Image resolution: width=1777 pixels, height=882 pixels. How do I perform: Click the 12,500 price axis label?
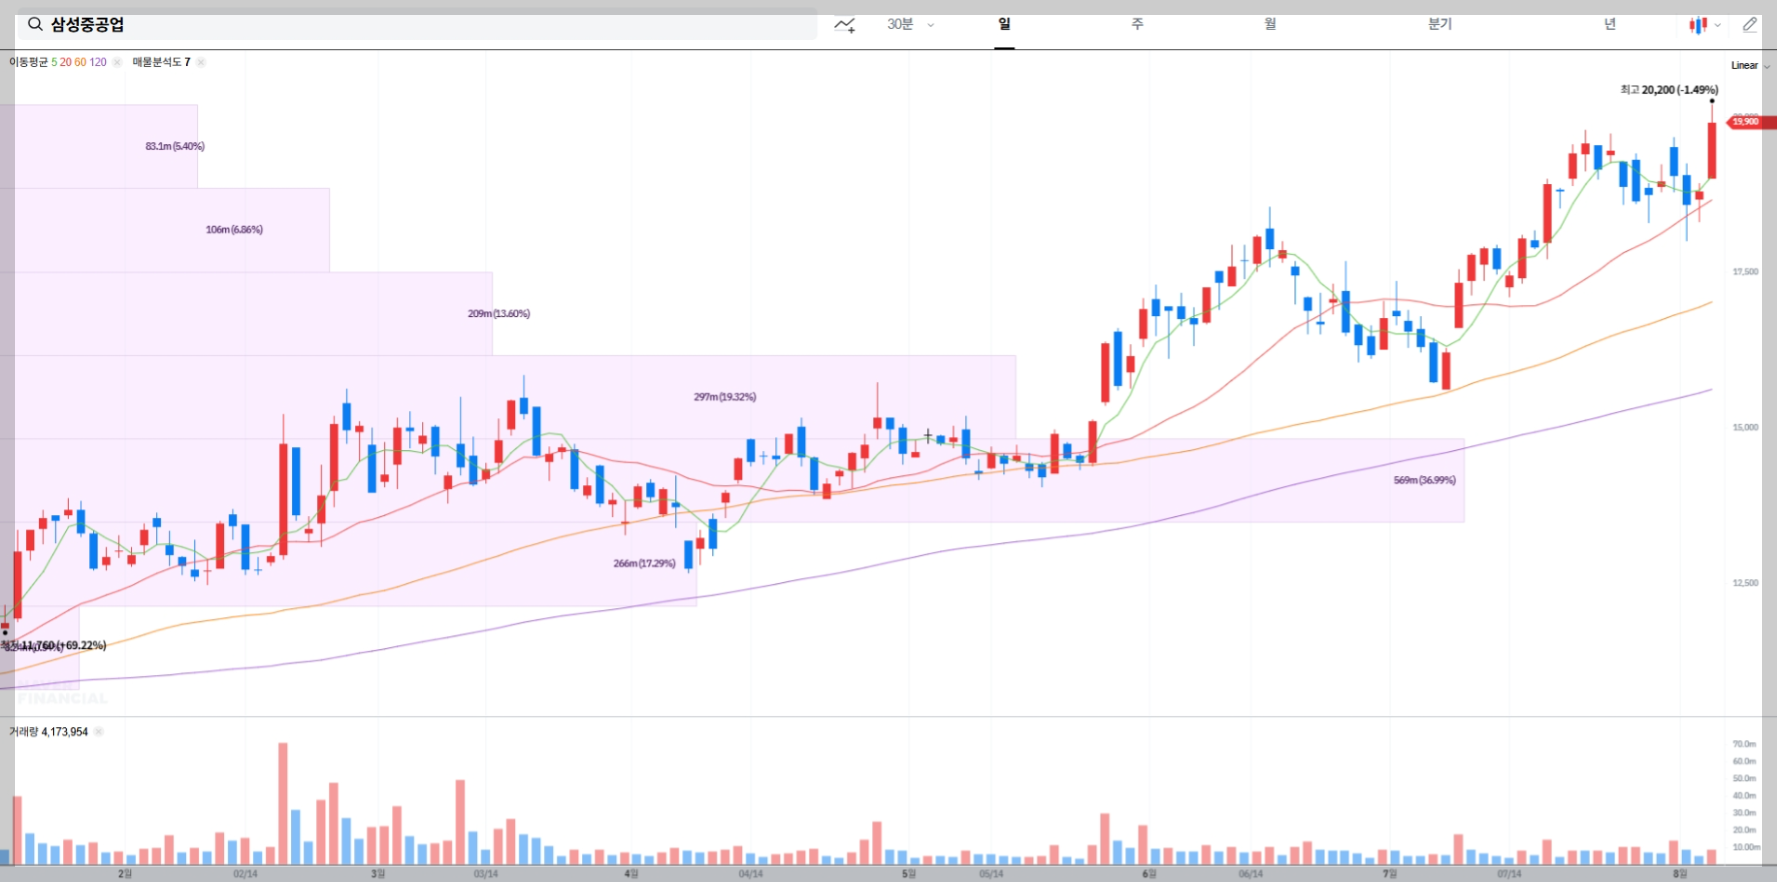coord(1745,583)
